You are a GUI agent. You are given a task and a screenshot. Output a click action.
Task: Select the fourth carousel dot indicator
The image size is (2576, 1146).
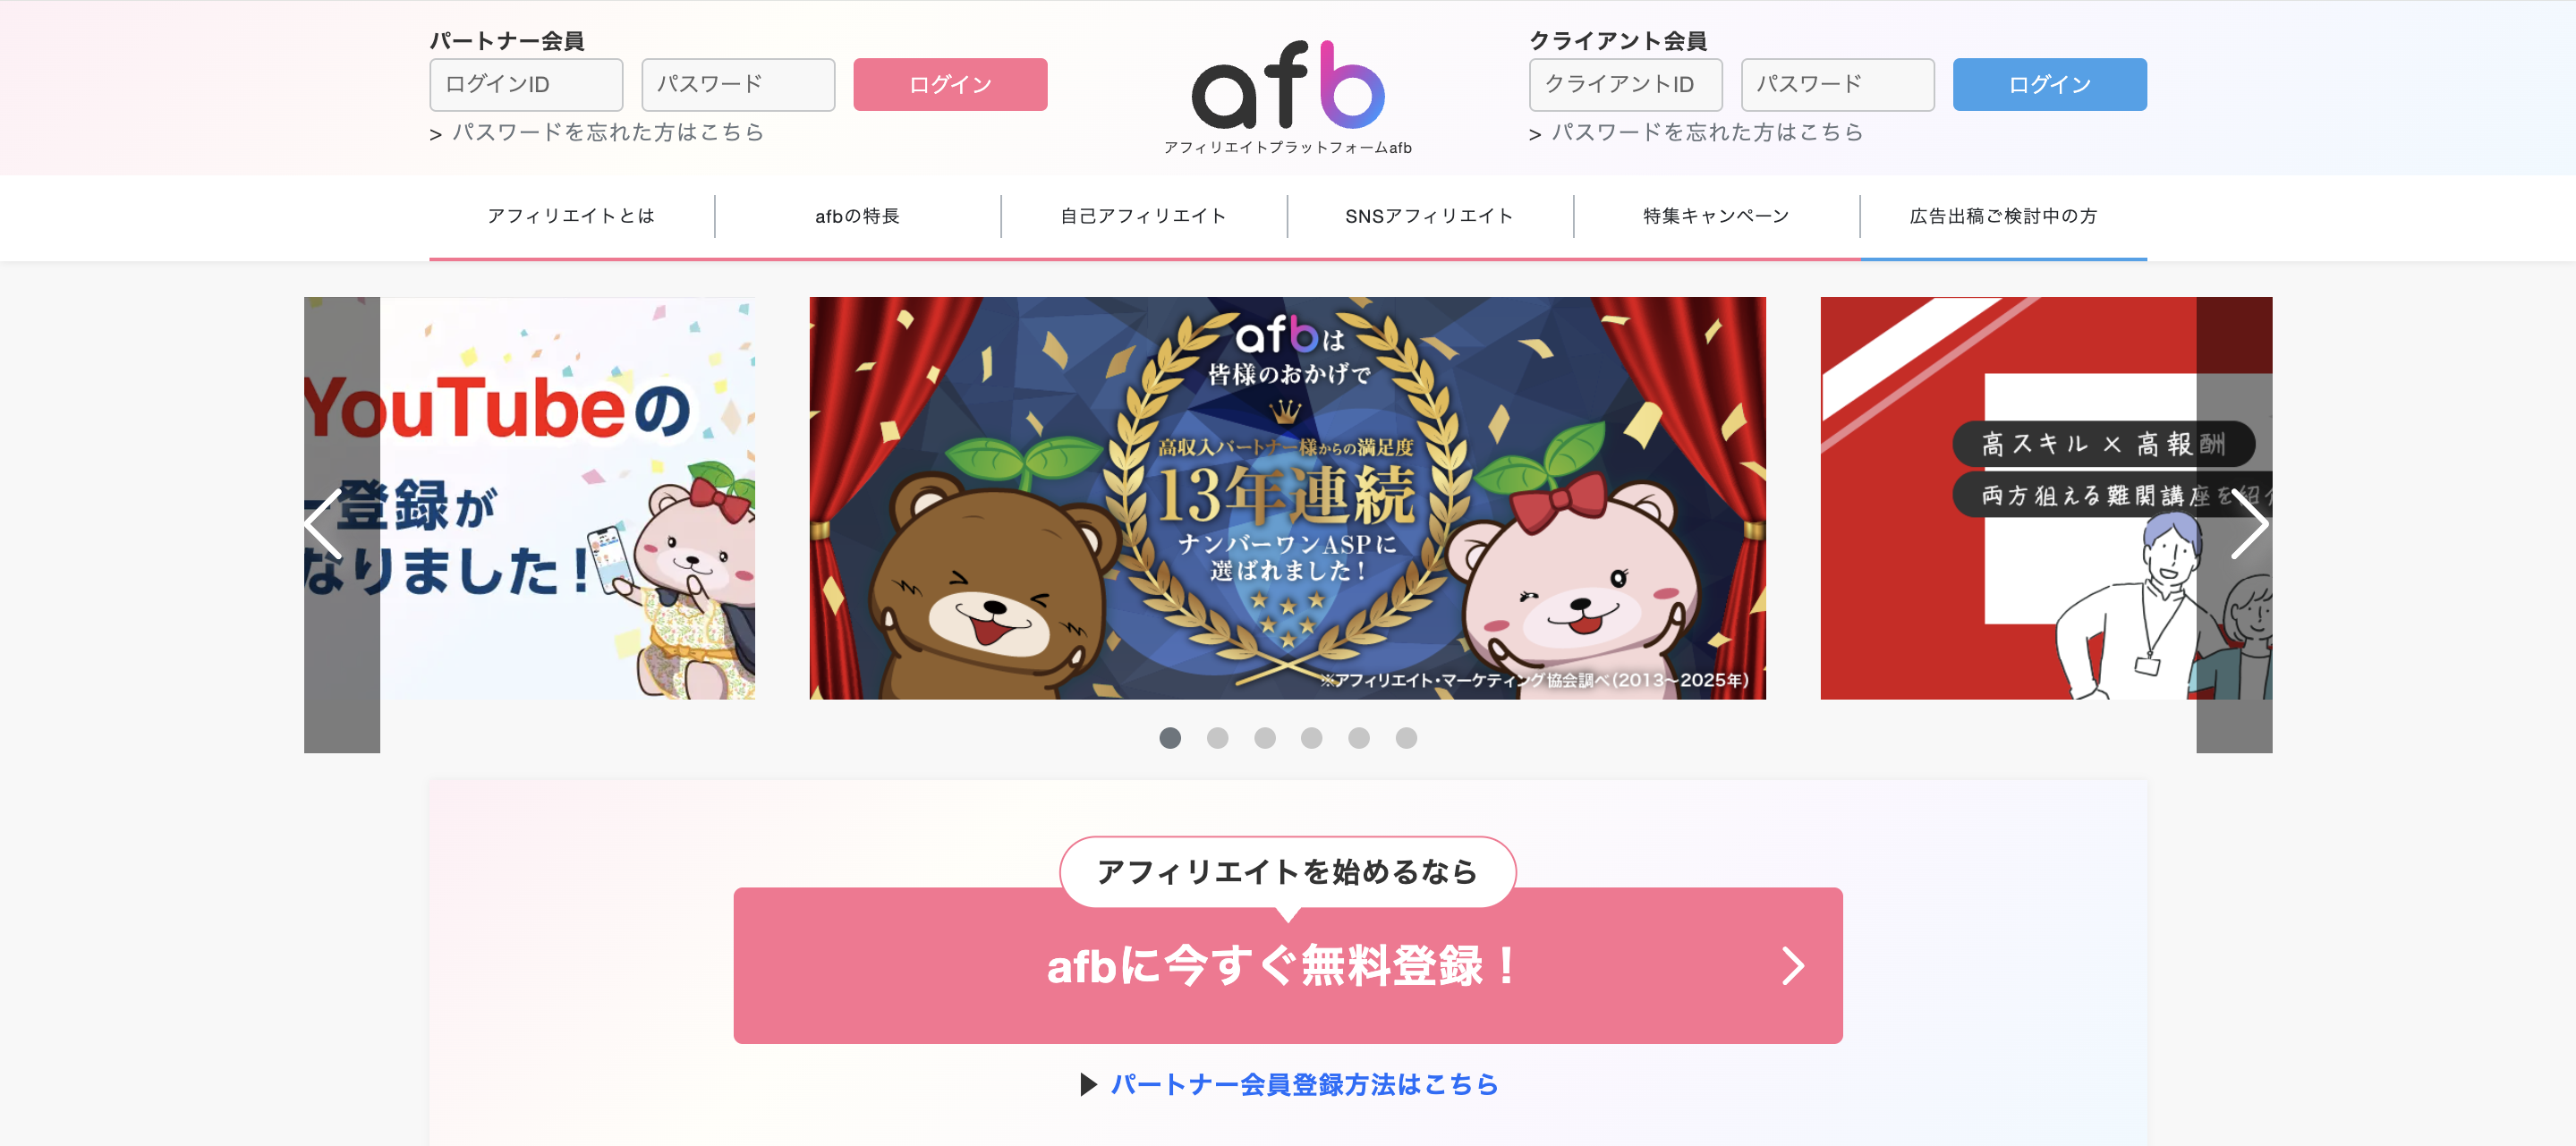(1312, 738)
